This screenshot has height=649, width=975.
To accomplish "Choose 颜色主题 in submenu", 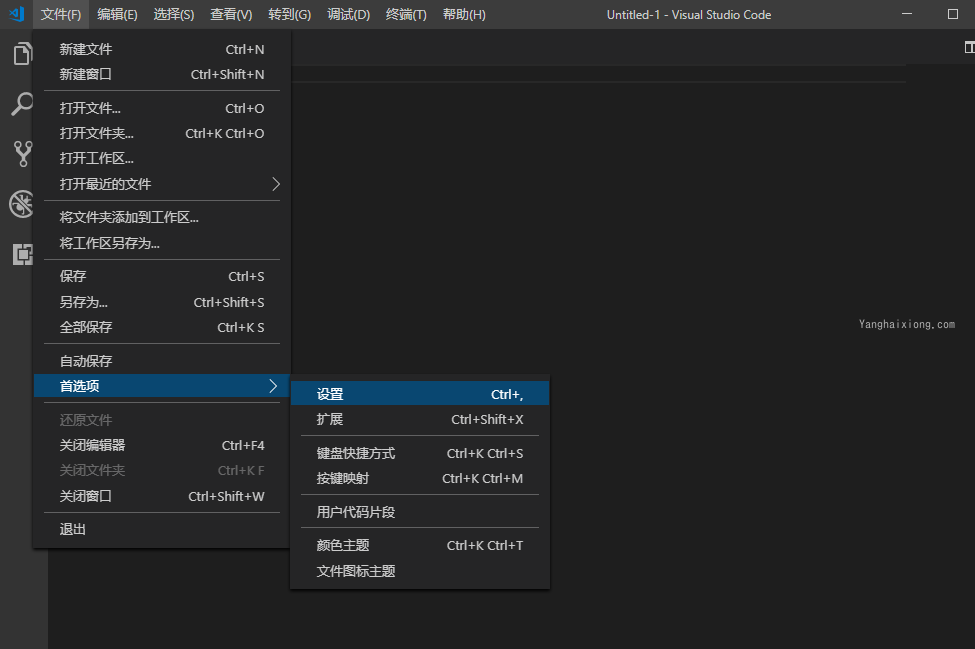I will pyautogui.click(x=420, y=545).
